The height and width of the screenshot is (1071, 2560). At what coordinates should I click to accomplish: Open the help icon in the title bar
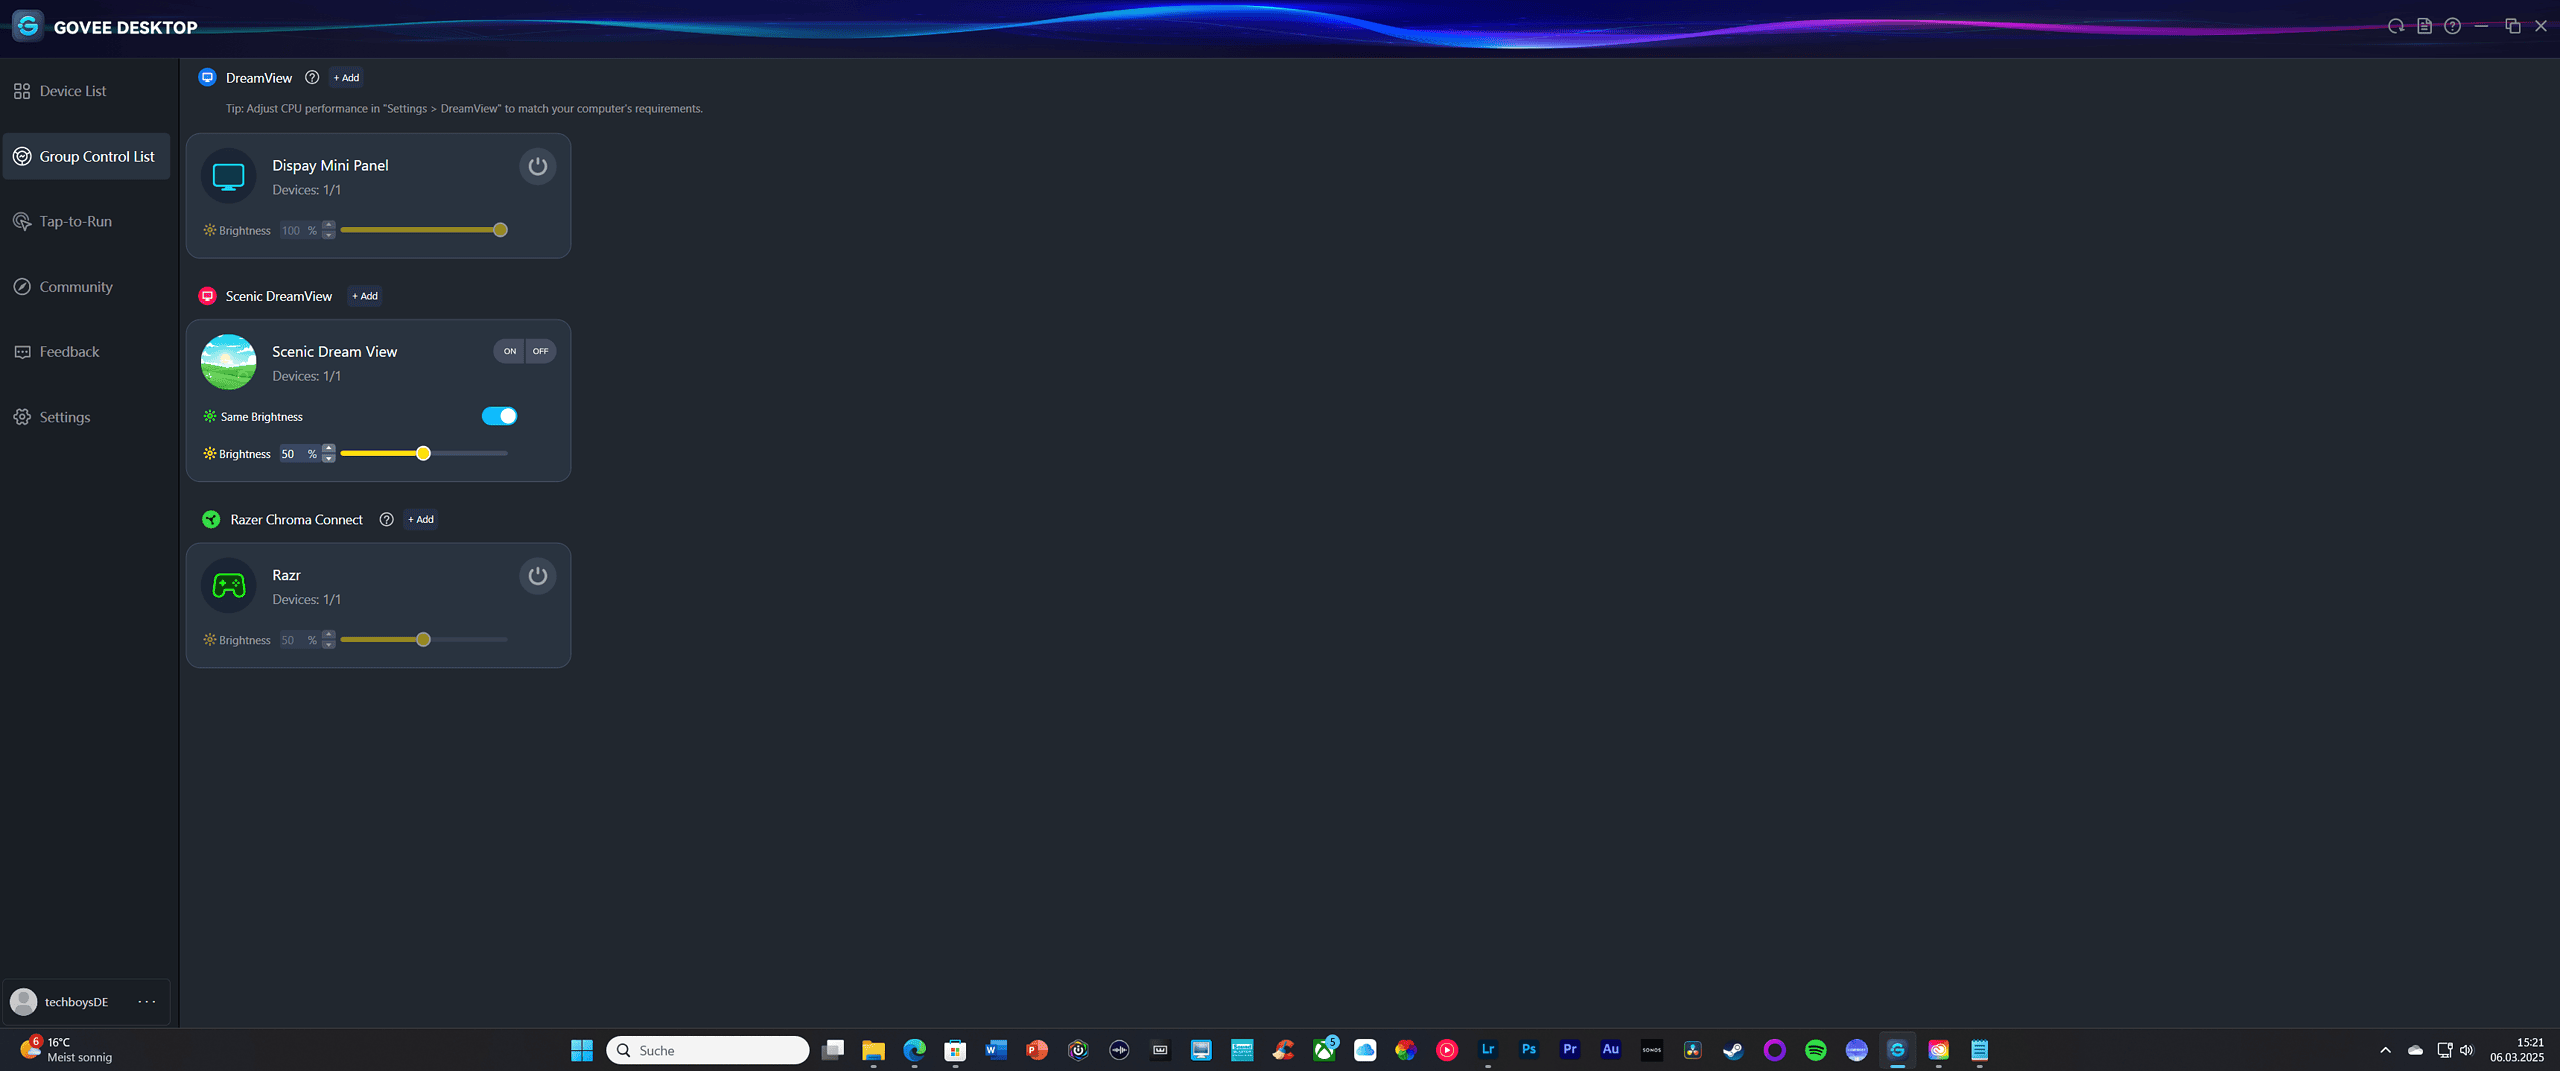(x=2452, y=26)
